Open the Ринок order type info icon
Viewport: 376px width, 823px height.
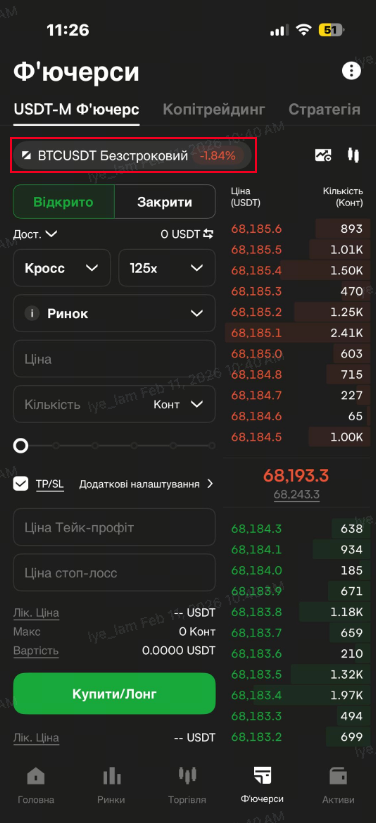pos(33,313)
